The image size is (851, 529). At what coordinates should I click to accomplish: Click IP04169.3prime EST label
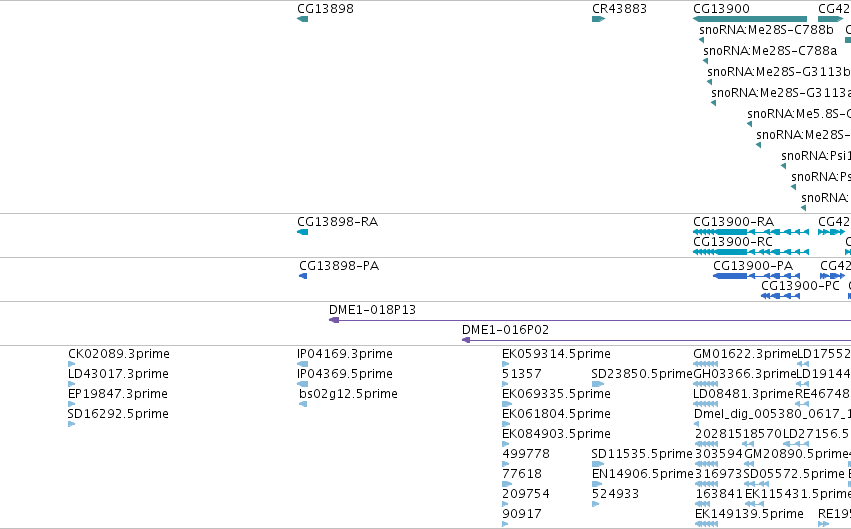pos(345,354)
